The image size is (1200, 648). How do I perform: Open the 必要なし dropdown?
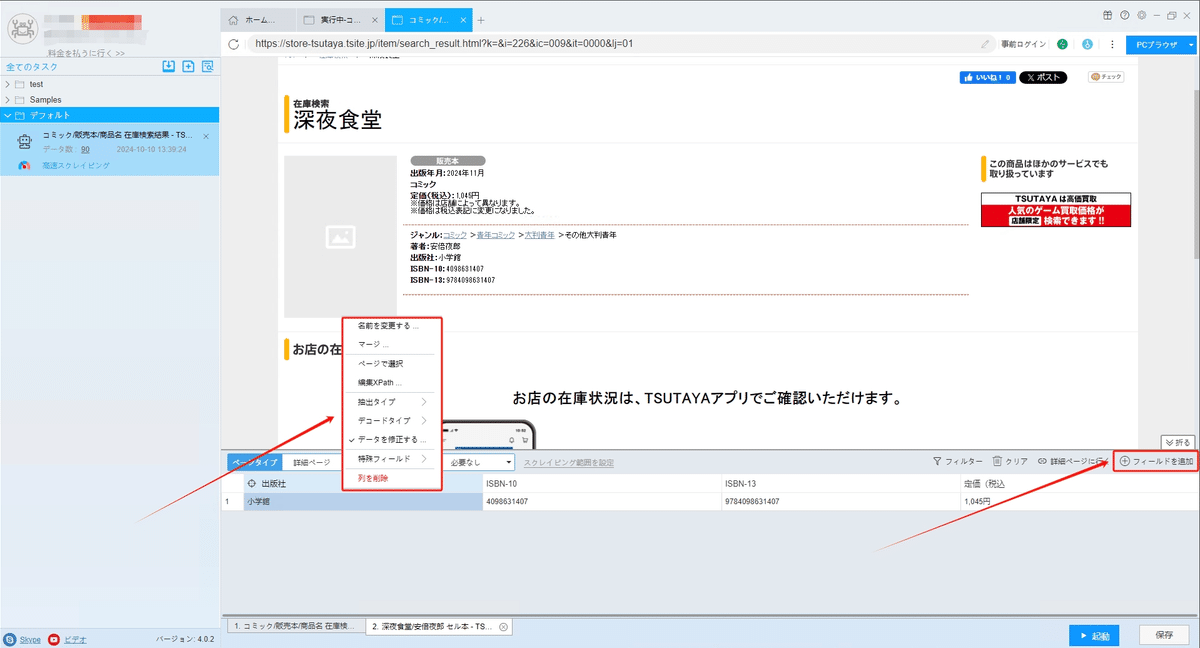[480, 463]
